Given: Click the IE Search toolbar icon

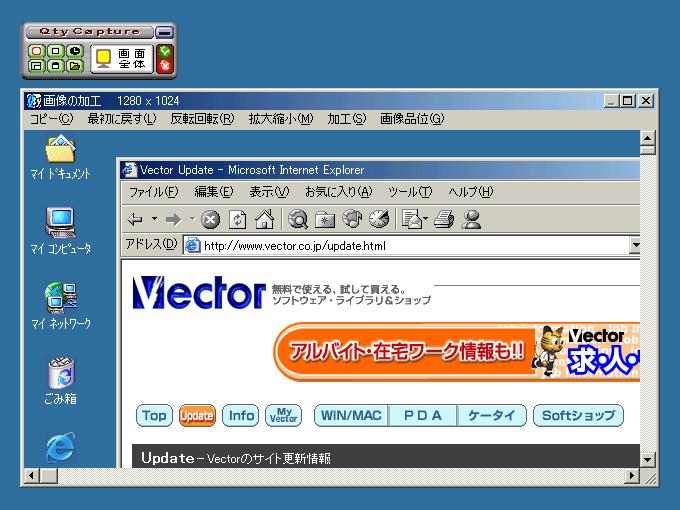Looking at the screenshot, I should point(298,219).
